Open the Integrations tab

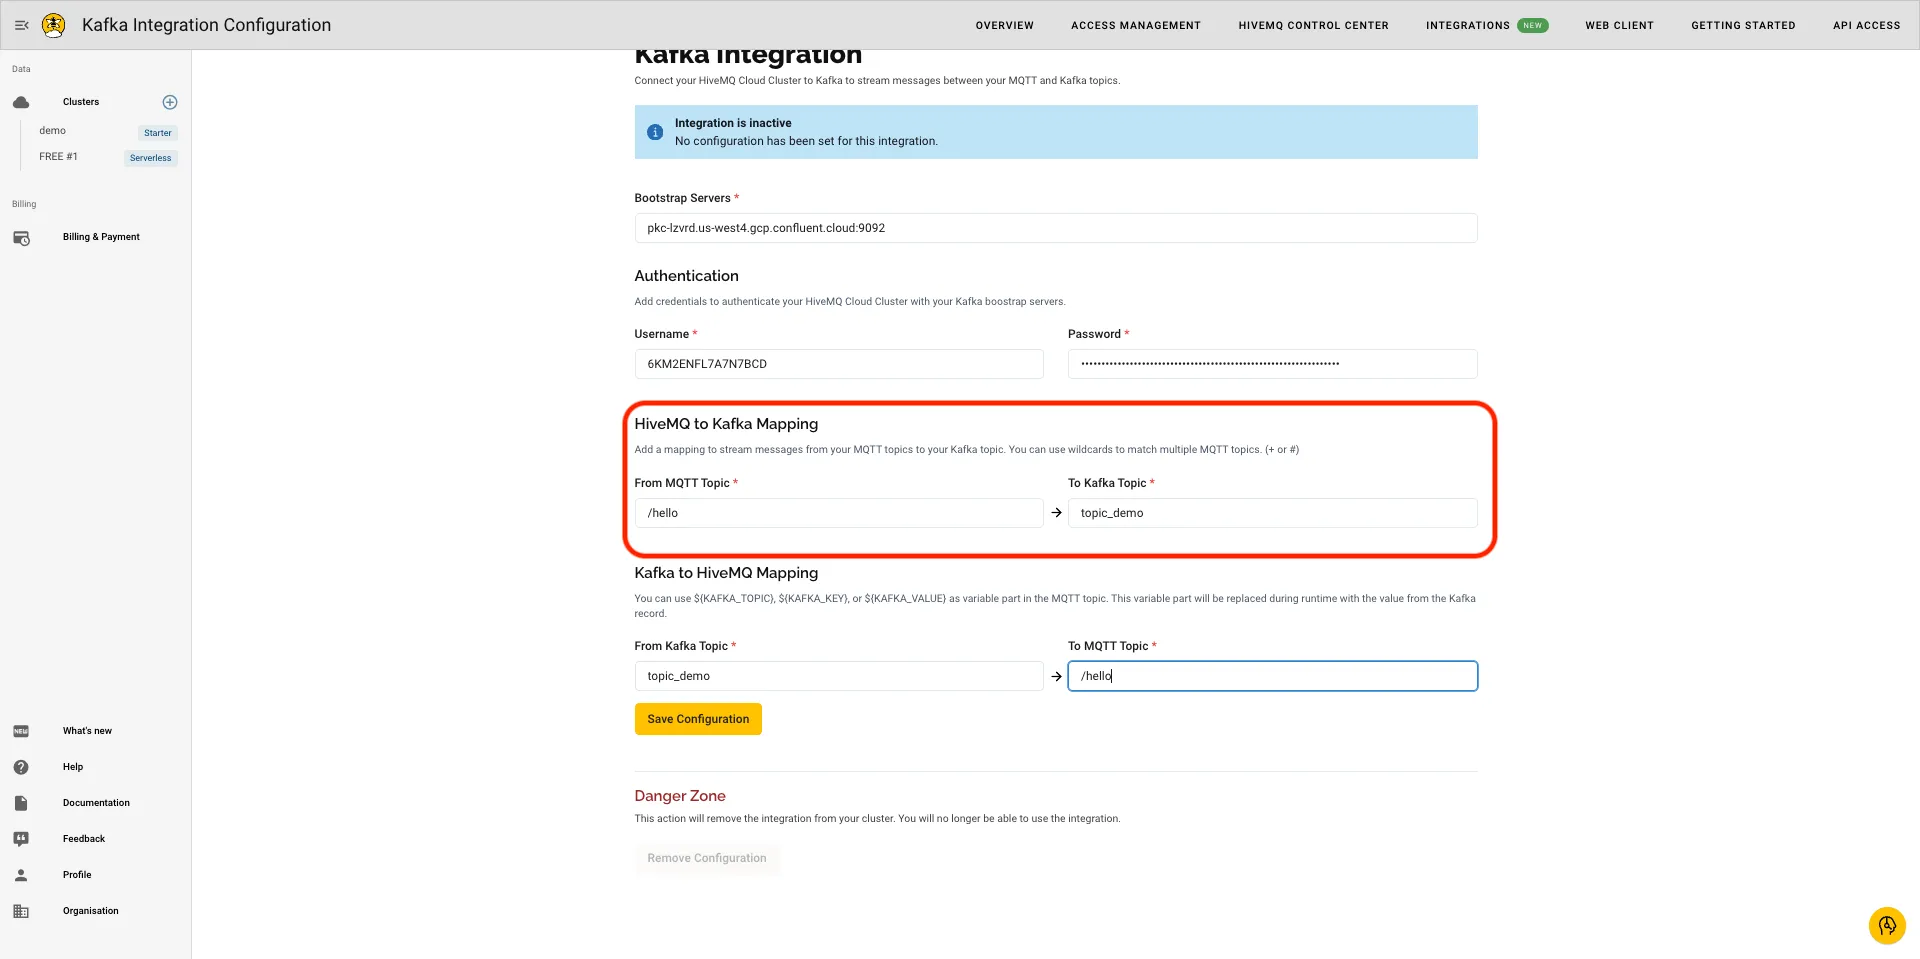(x=1468, y=26)
